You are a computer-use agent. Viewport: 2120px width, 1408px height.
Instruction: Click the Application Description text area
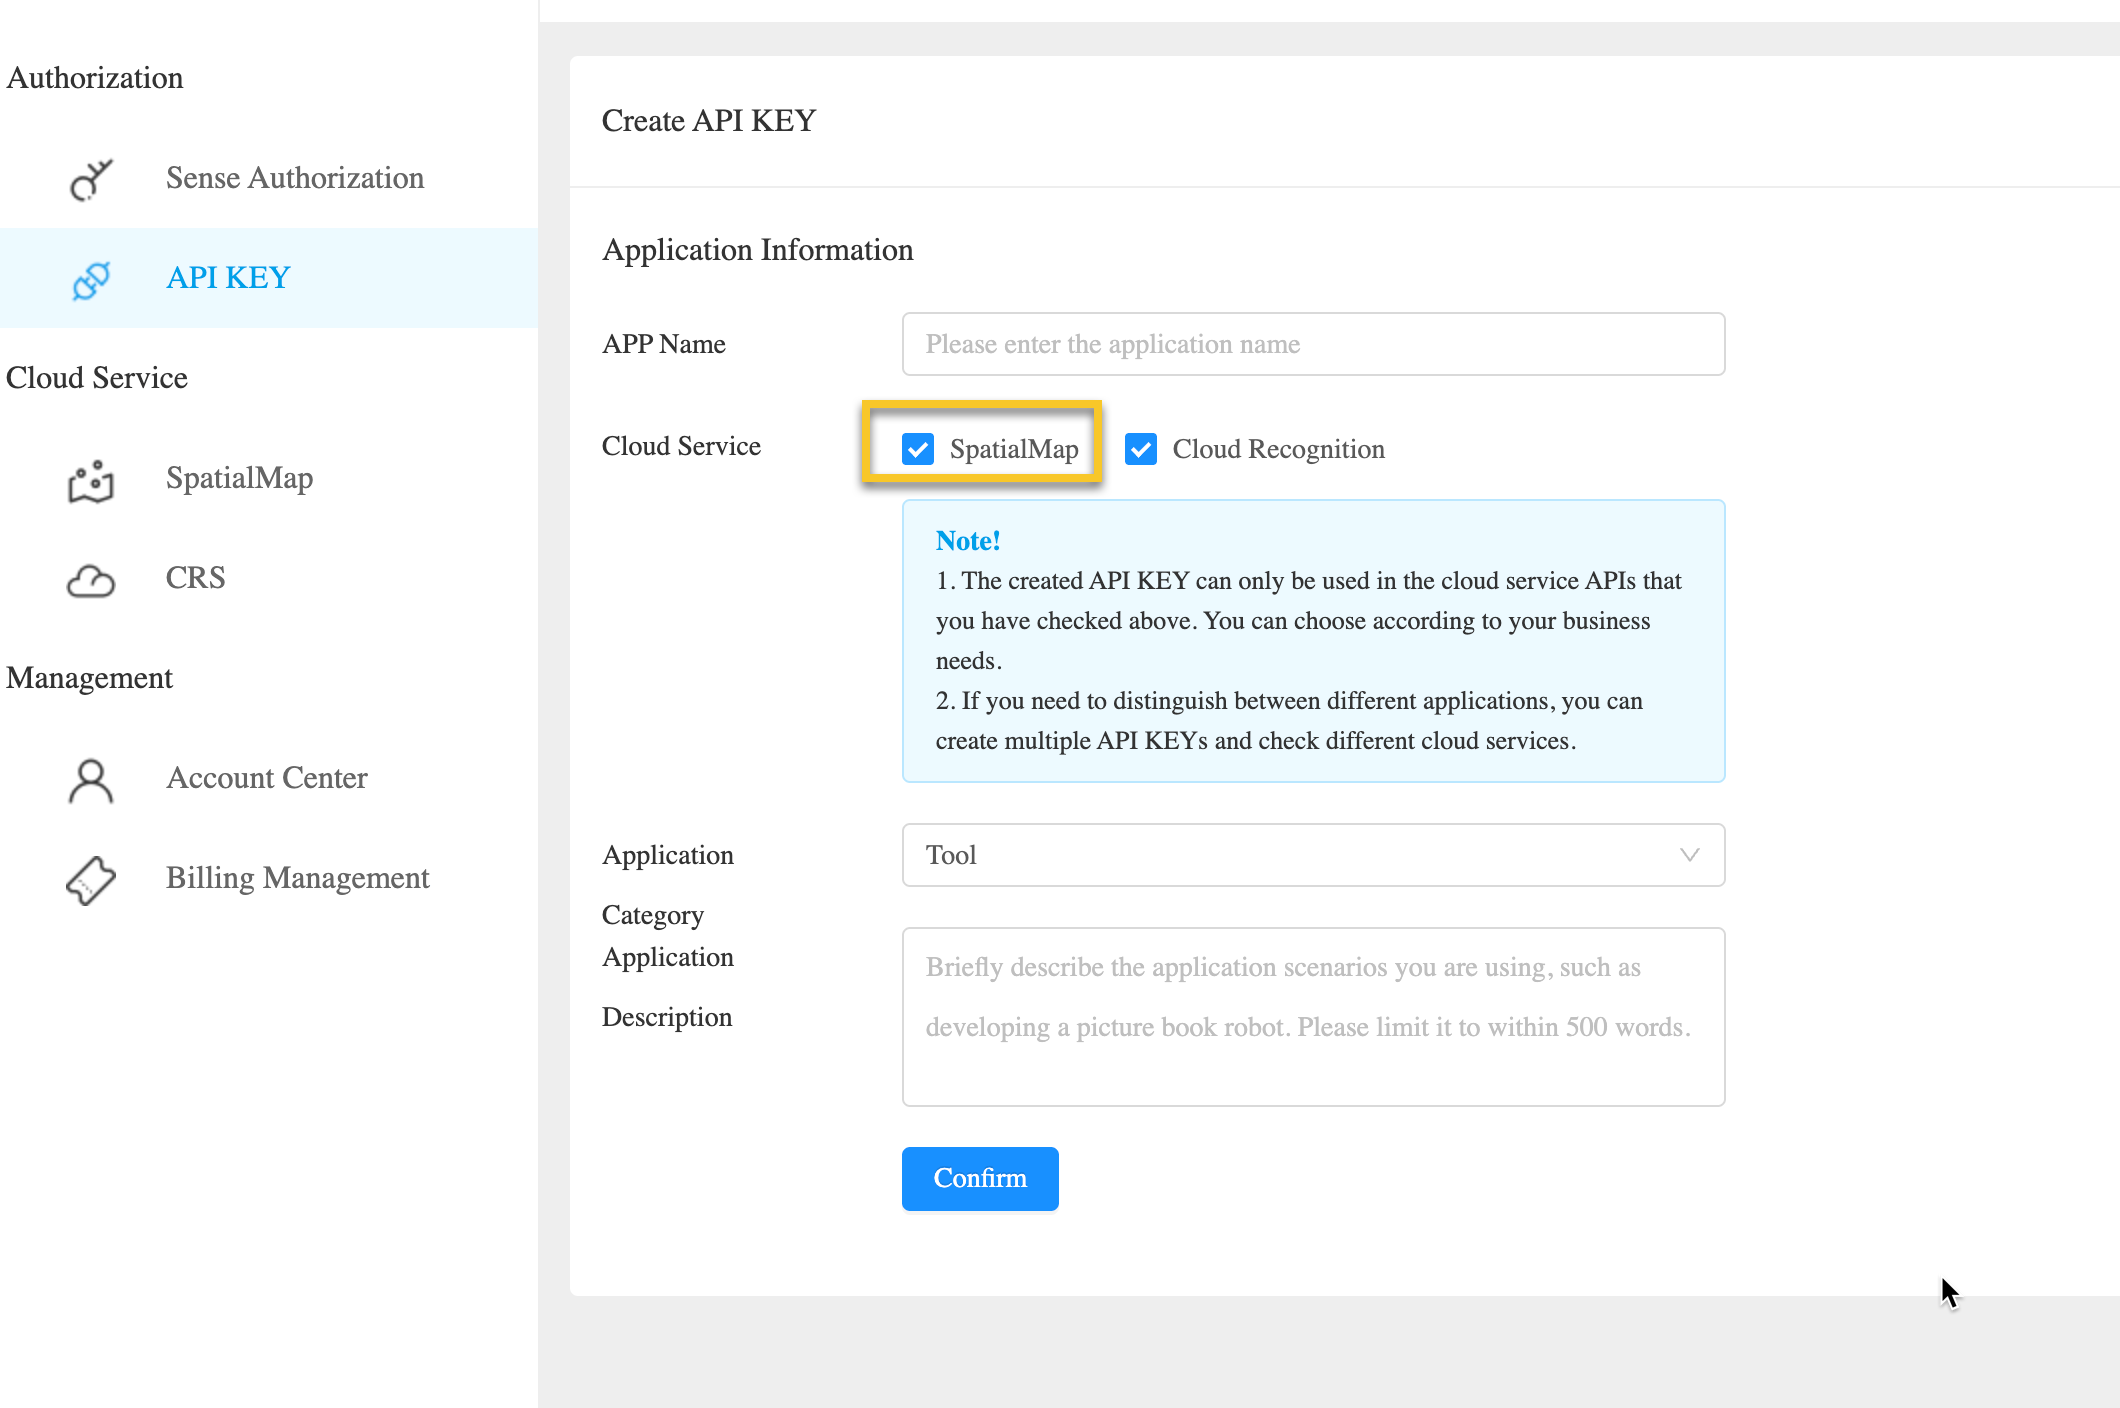point(1312,1016)
